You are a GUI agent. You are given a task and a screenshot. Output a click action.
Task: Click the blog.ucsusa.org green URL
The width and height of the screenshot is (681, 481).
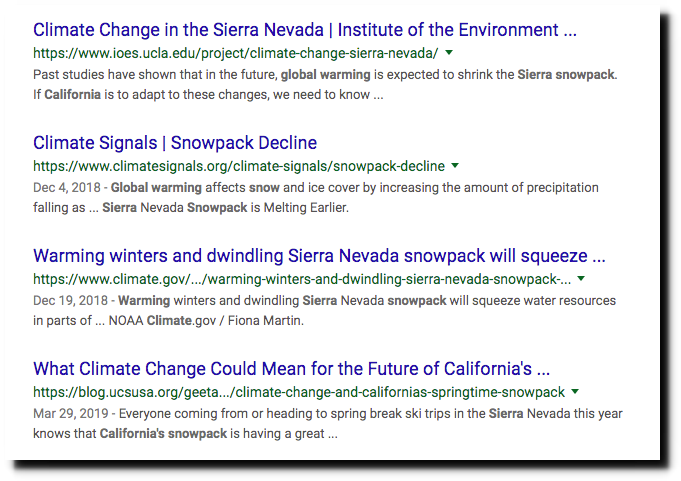[299, 392]
